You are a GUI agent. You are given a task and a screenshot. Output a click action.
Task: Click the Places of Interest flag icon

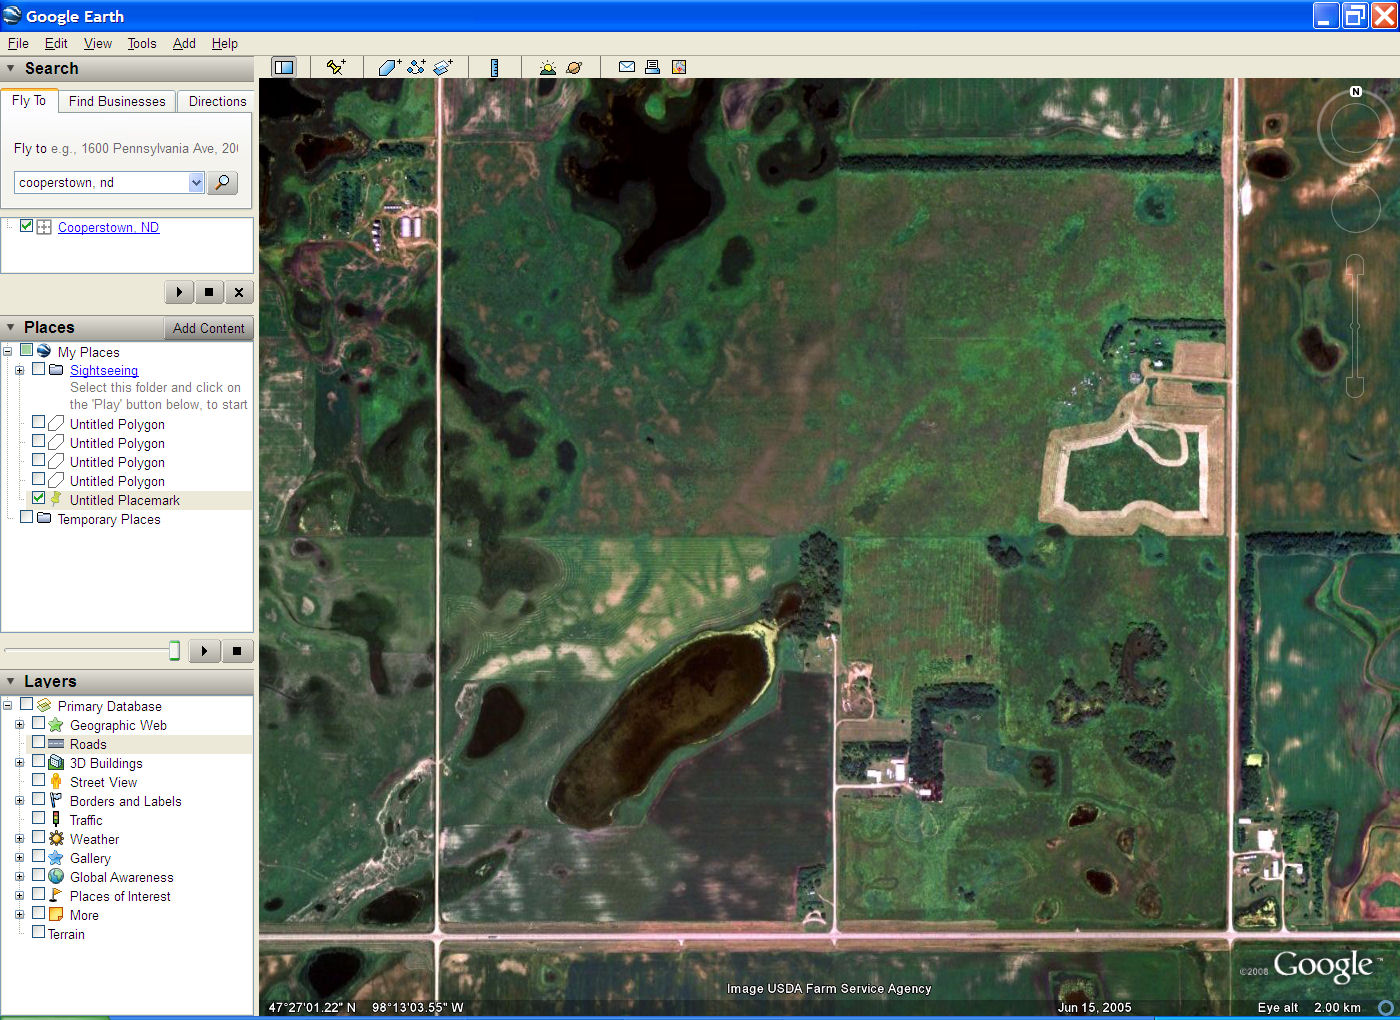point(56,896)
